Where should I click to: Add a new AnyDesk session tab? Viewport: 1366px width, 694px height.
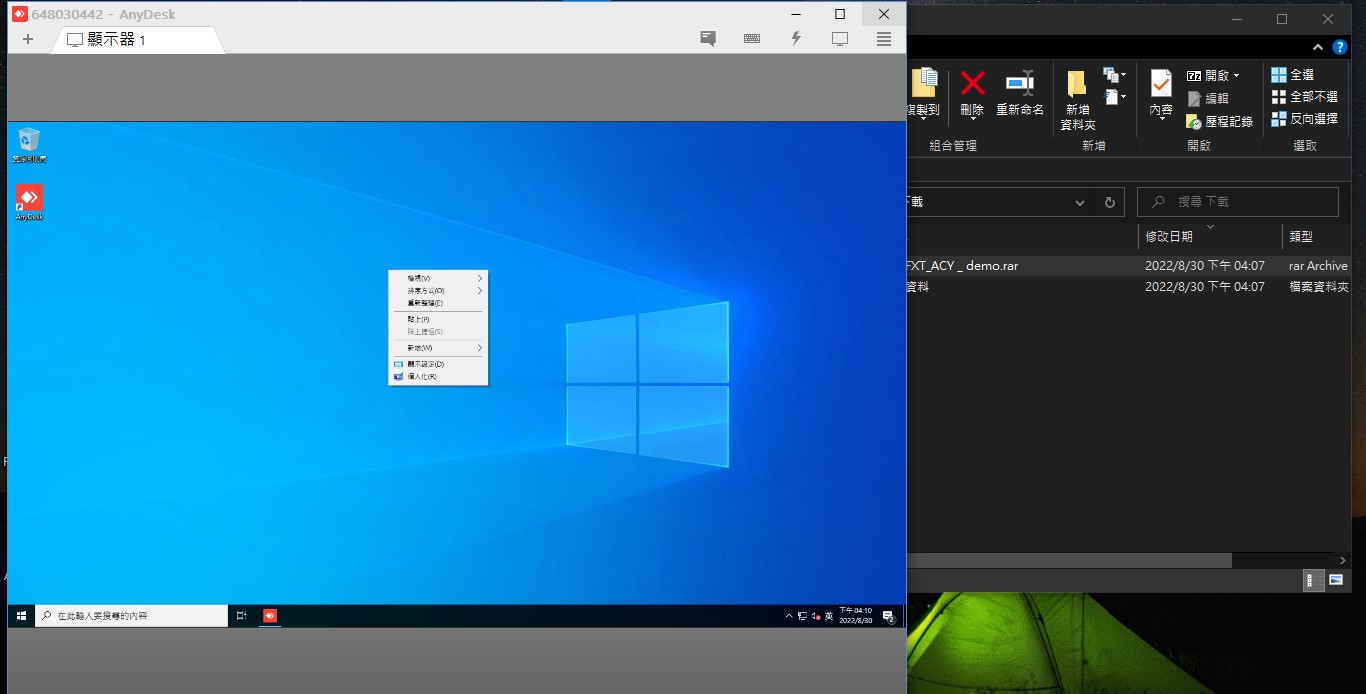click(27, 39)
